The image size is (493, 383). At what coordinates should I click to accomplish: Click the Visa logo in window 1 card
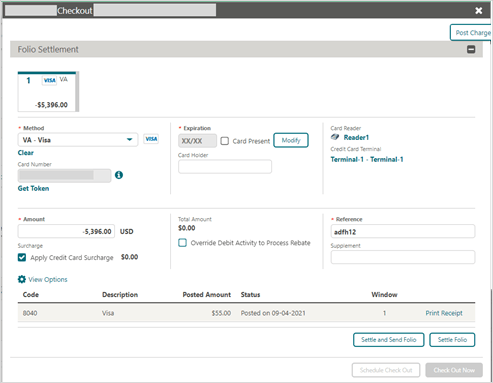49,80
